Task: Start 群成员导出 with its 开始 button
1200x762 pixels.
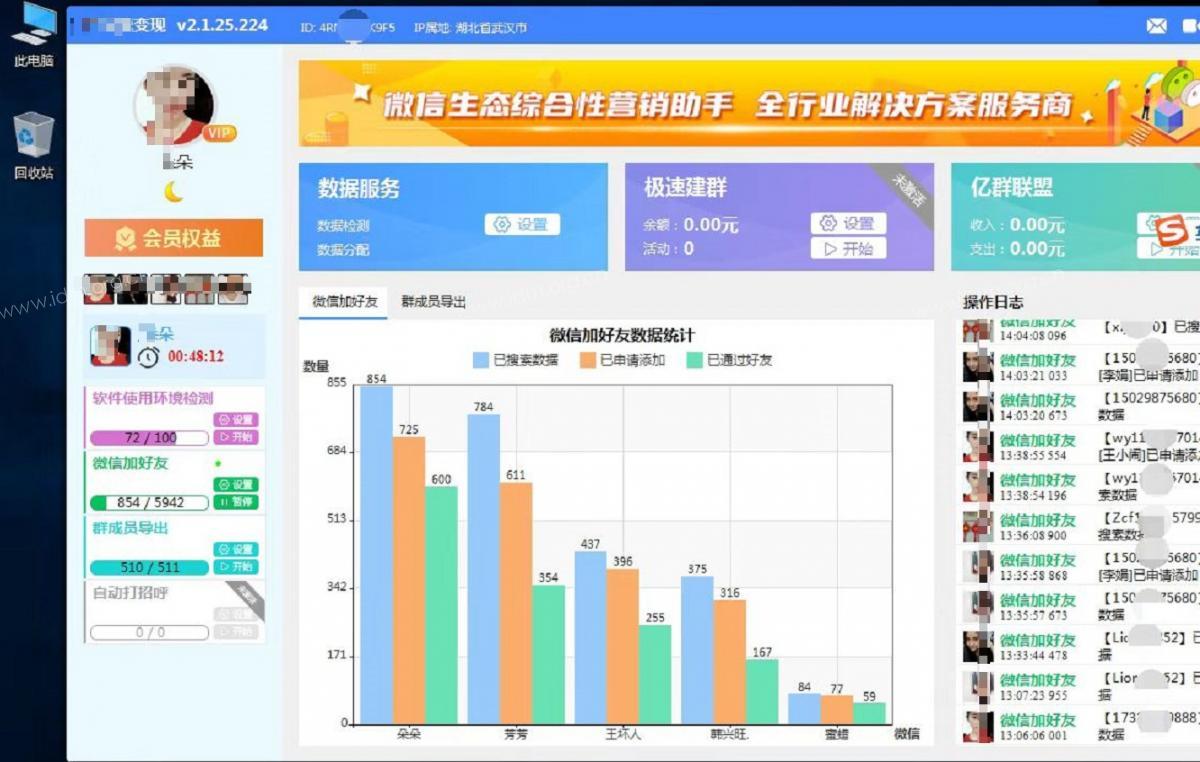Action: tap(236, 567)
